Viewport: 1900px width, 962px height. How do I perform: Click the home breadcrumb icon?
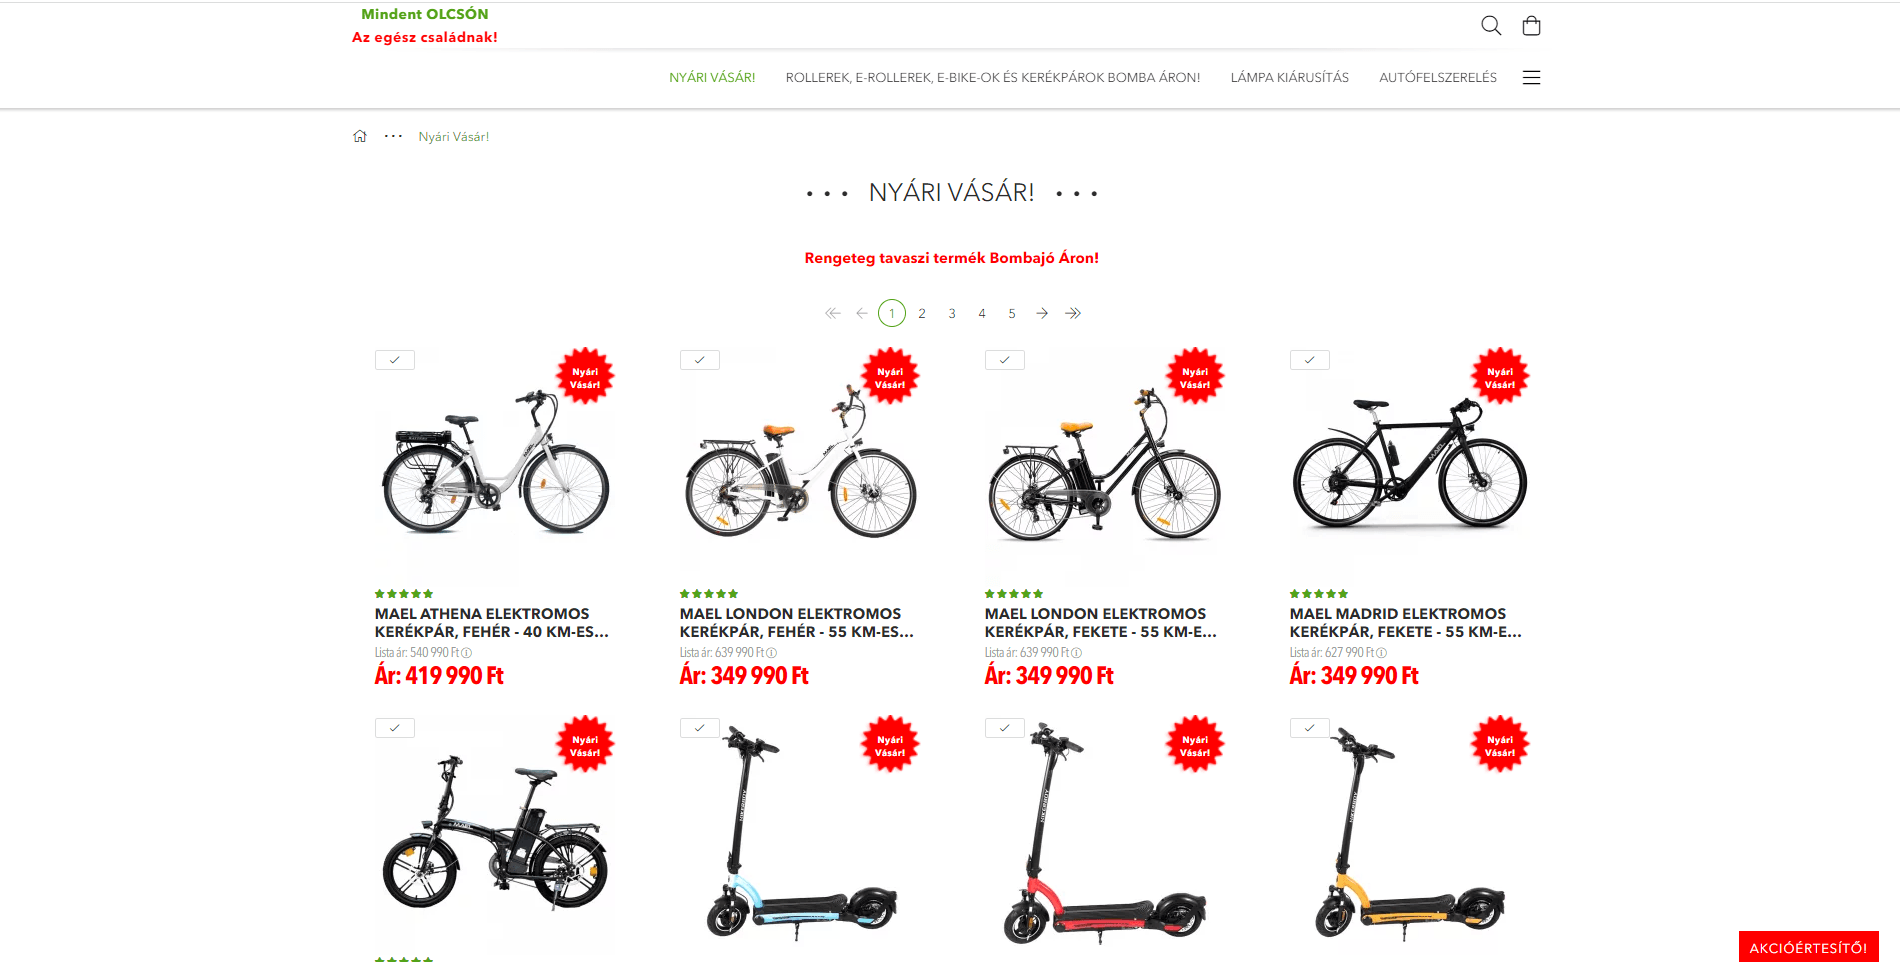[360, 136]
